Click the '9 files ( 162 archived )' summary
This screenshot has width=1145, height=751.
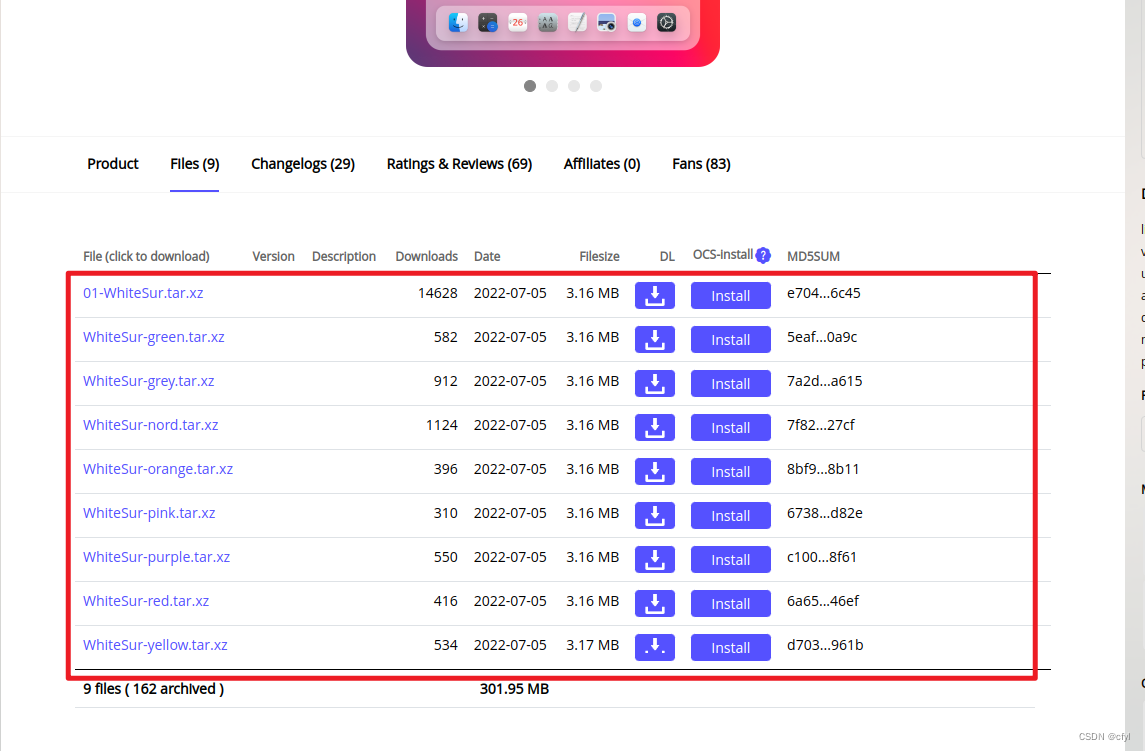(153, 689)
